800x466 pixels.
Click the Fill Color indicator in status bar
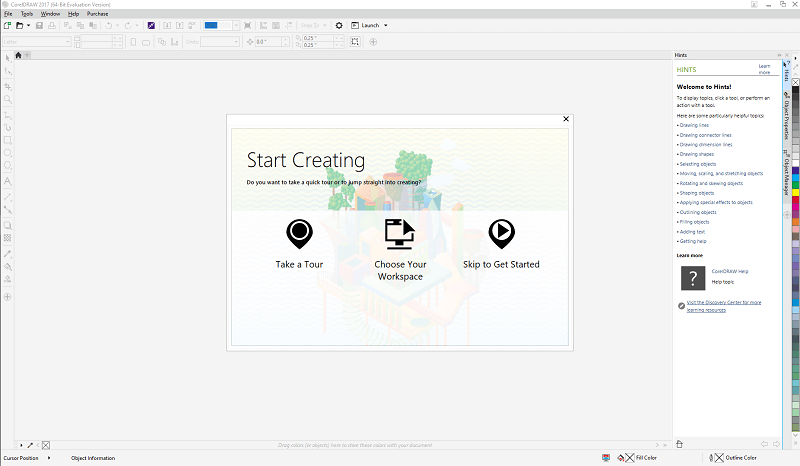coord(637,458)
